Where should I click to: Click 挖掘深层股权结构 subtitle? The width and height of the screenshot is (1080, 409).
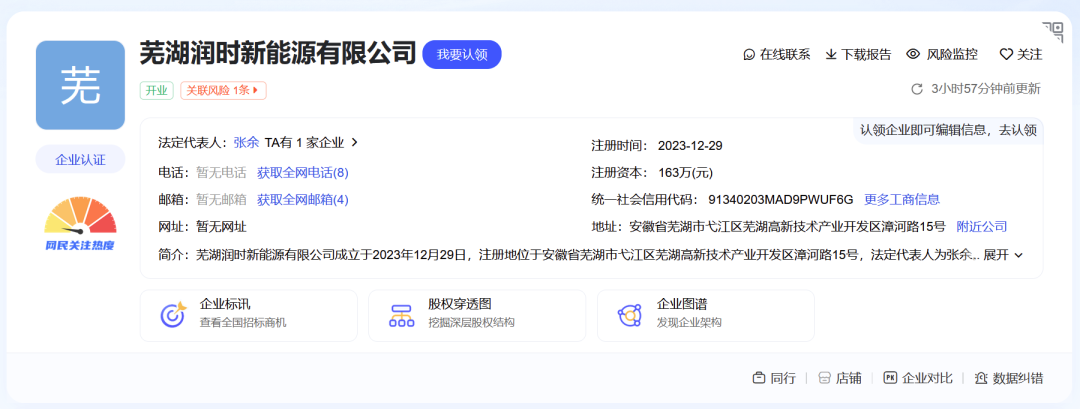[471, 322]
